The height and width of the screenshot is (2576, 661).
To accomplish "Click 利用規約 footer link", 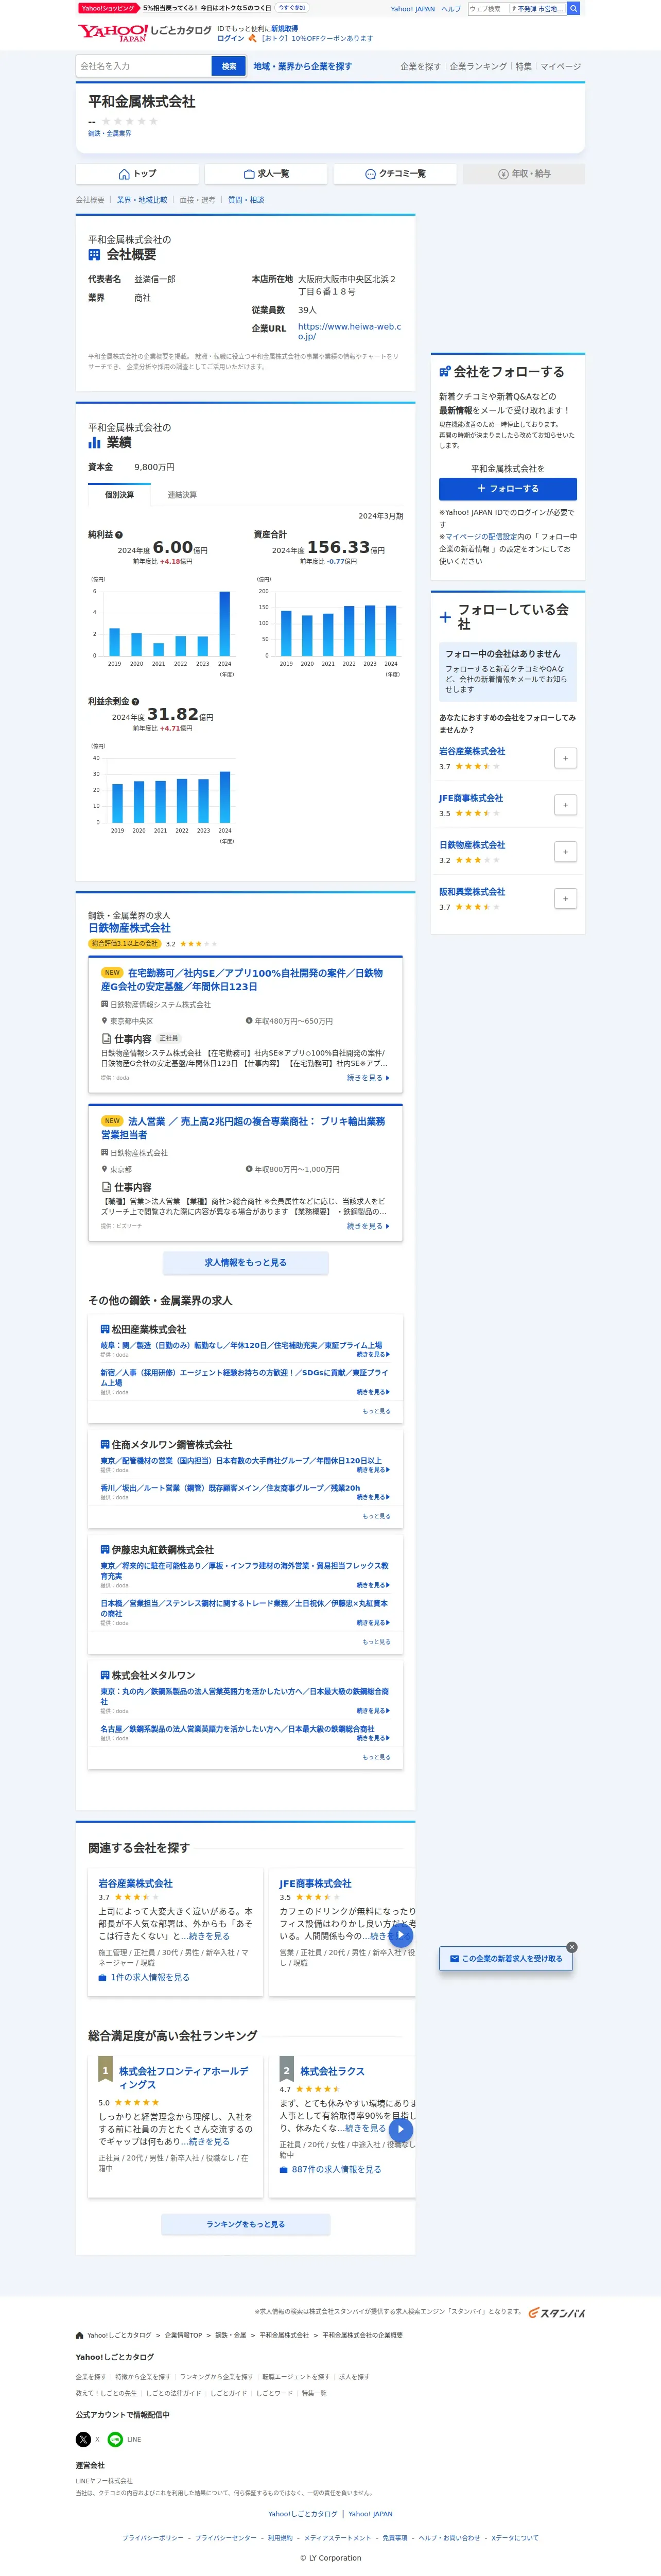I will coord(280,2538).
